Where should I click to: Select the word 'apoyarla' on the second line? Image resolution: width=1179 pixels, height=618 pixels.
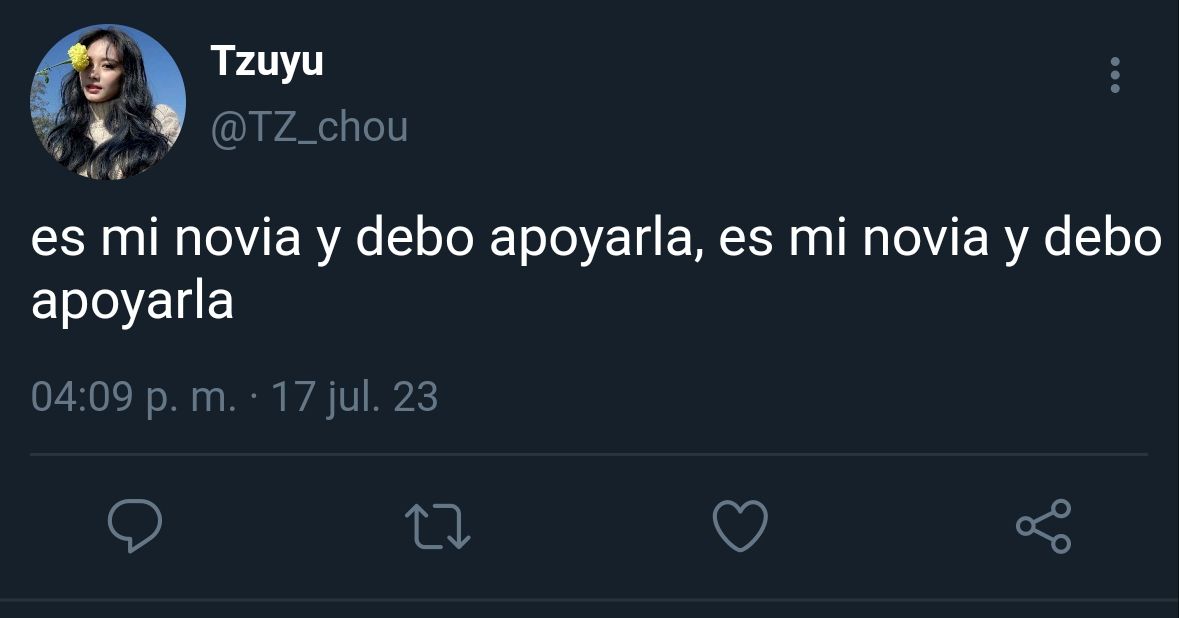coord(132,303)
